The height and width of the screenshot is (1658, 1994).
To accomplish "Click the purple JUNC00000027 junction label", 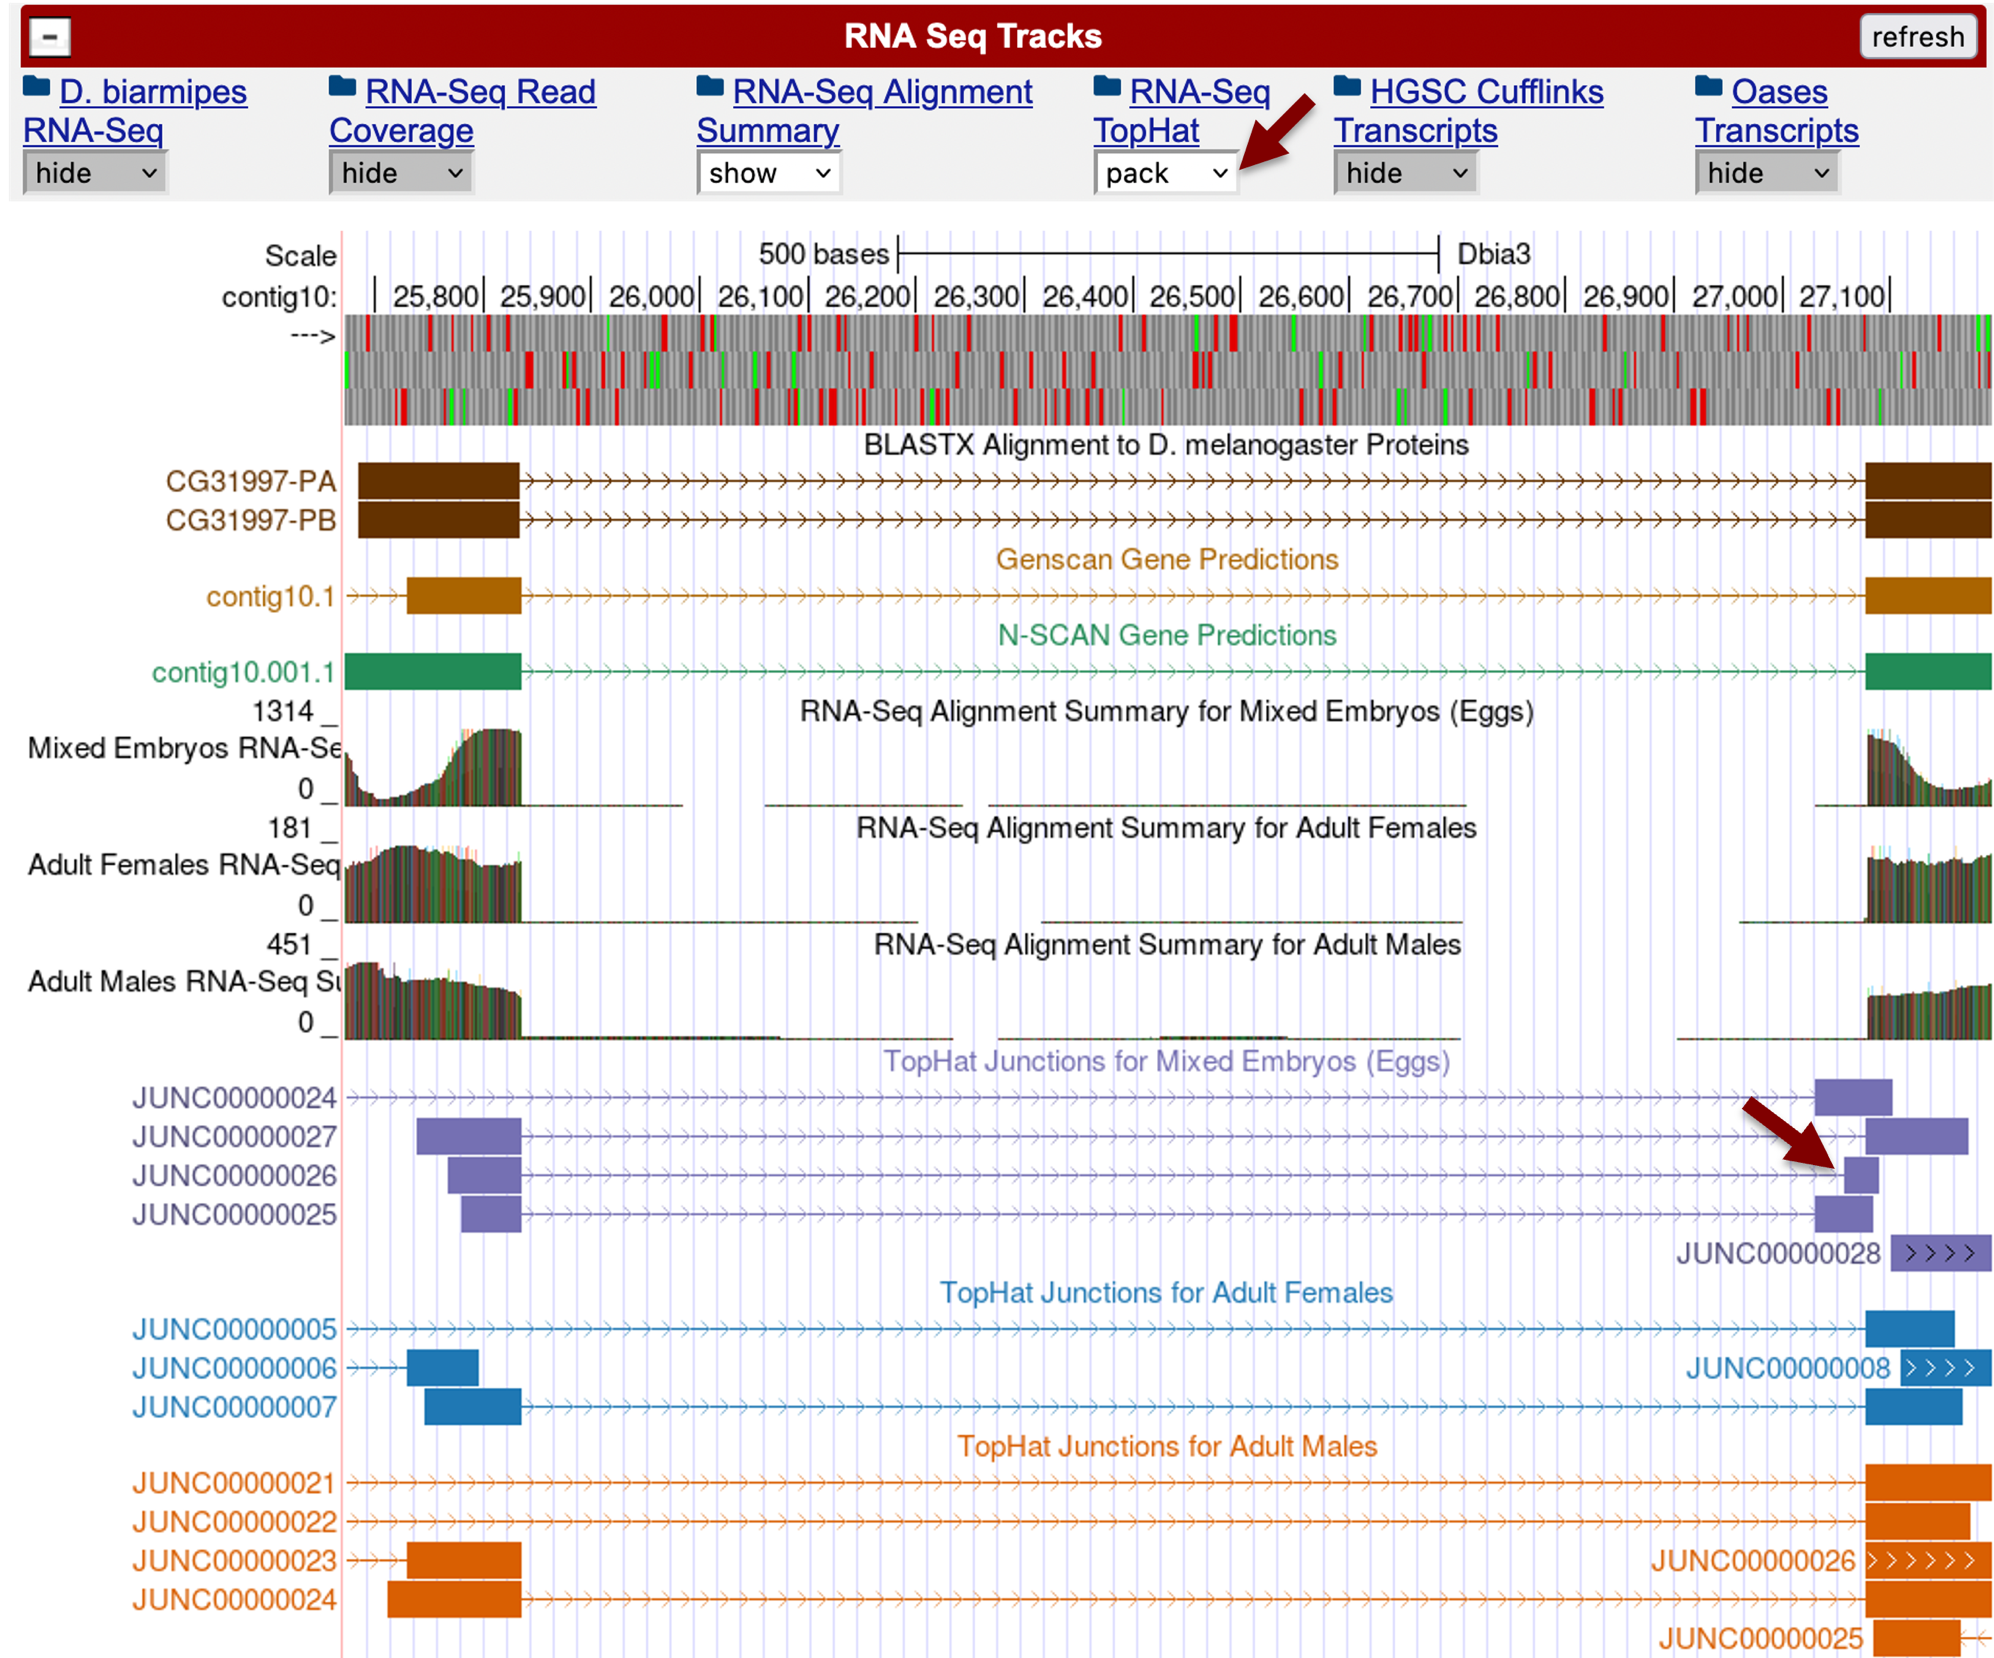I will point(235,1137).
